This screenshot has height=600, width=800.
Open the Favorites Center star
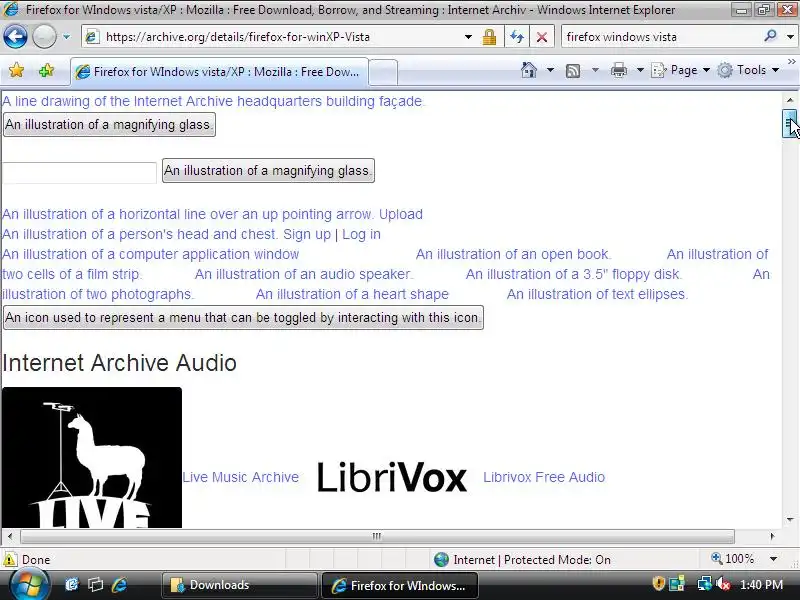[x=16, y=70]
